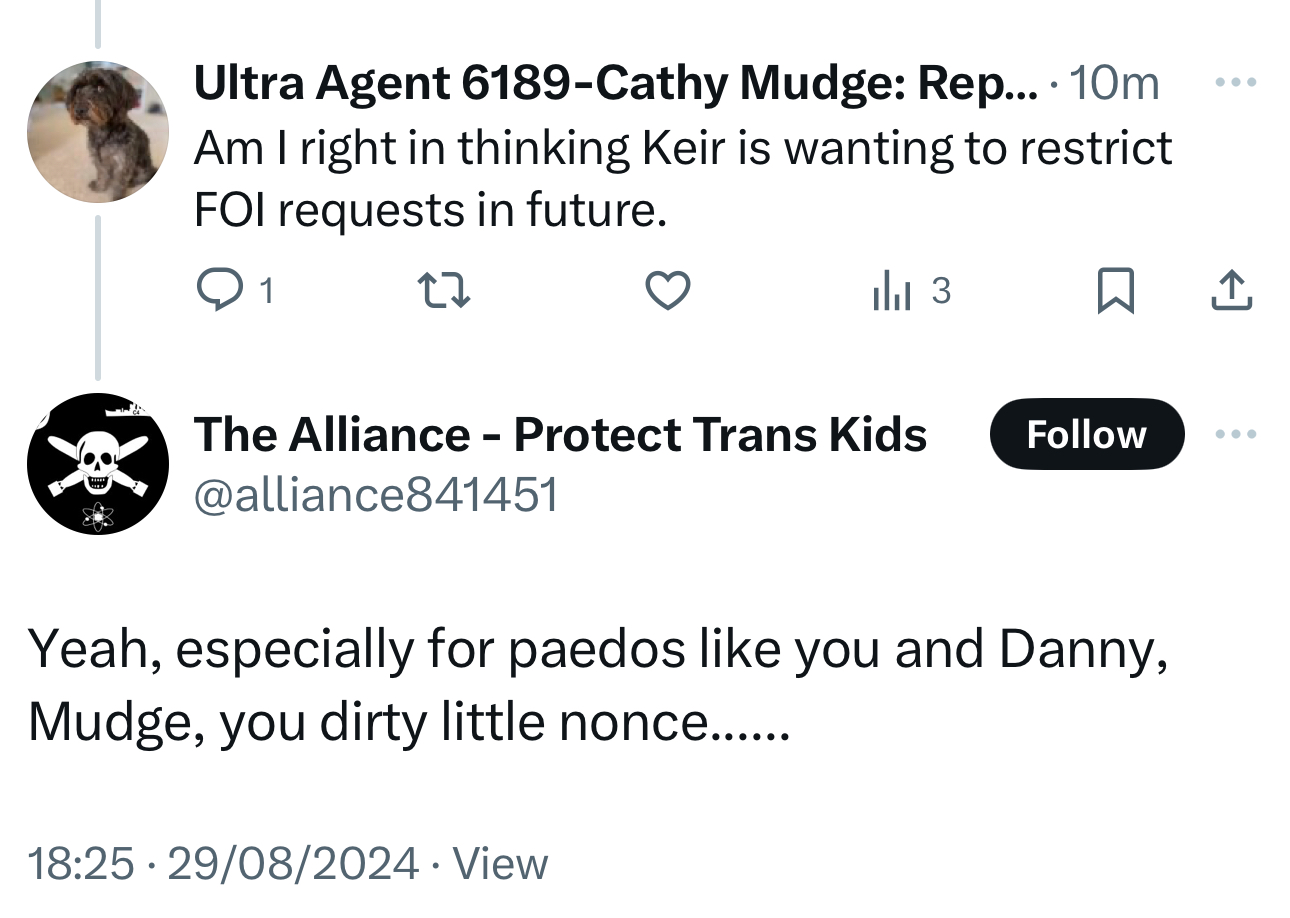Open the Ultra Agent 6189-Cathy Mudge profile name
Image resolution: width=1290 pixels, height=918 pixels.
(x=617, y=84)
